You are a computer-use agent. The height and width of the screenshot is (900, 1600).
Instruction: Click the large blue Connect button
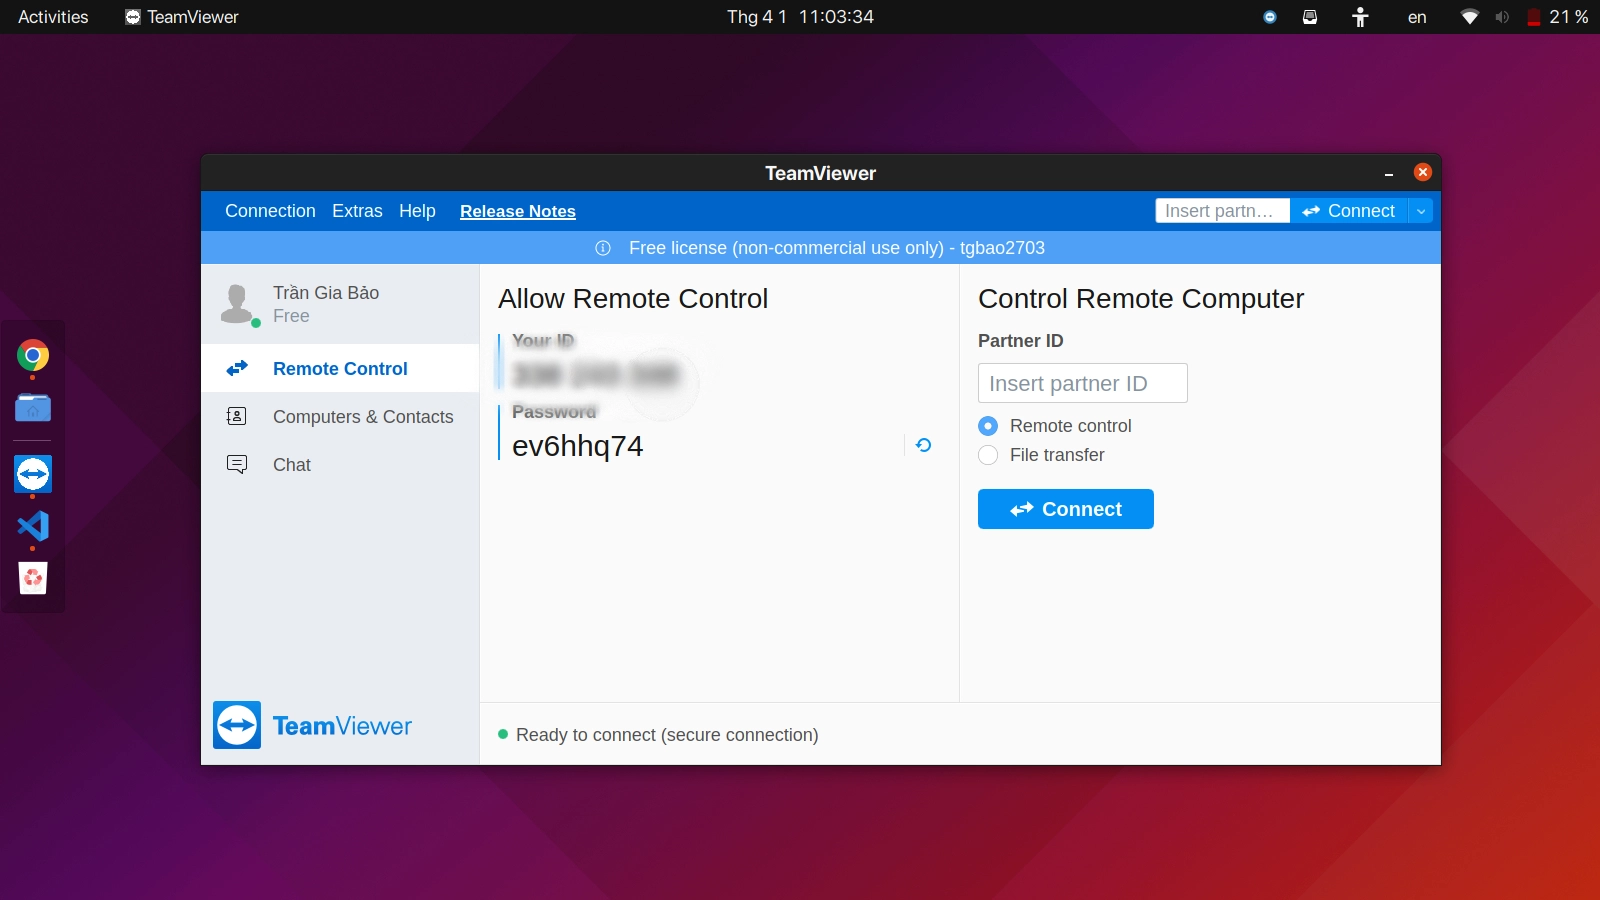click(x=1066, y=509)
